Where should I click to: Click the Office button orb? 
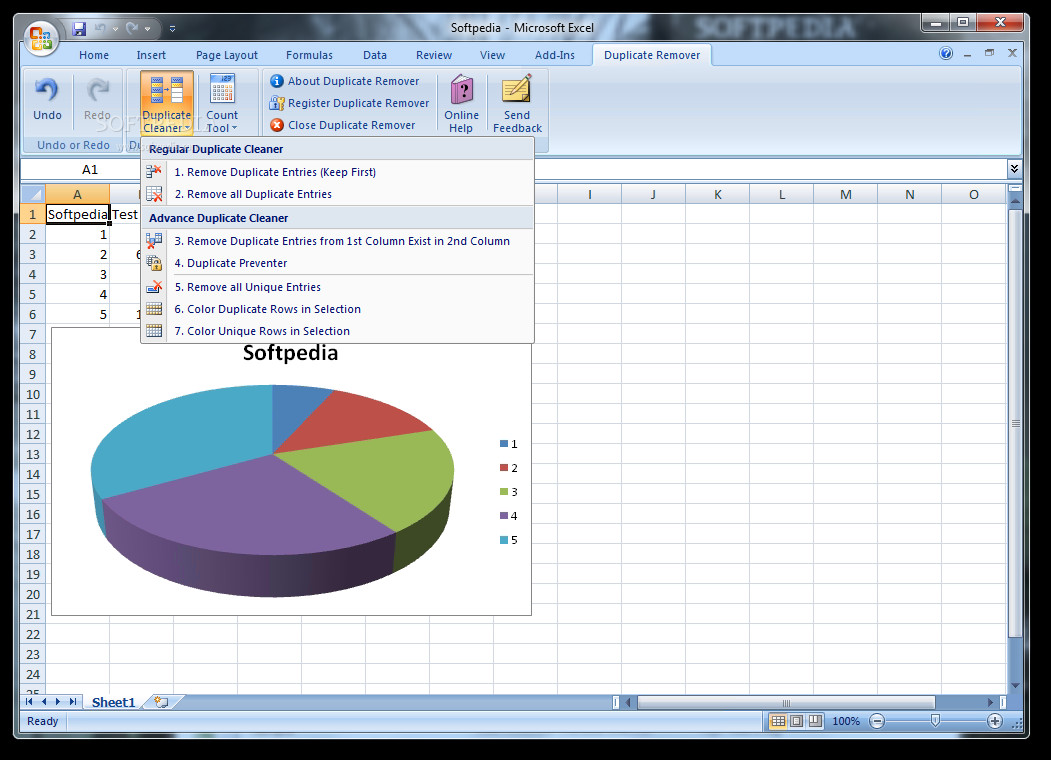pyautogui.click(x=41, y=38)
